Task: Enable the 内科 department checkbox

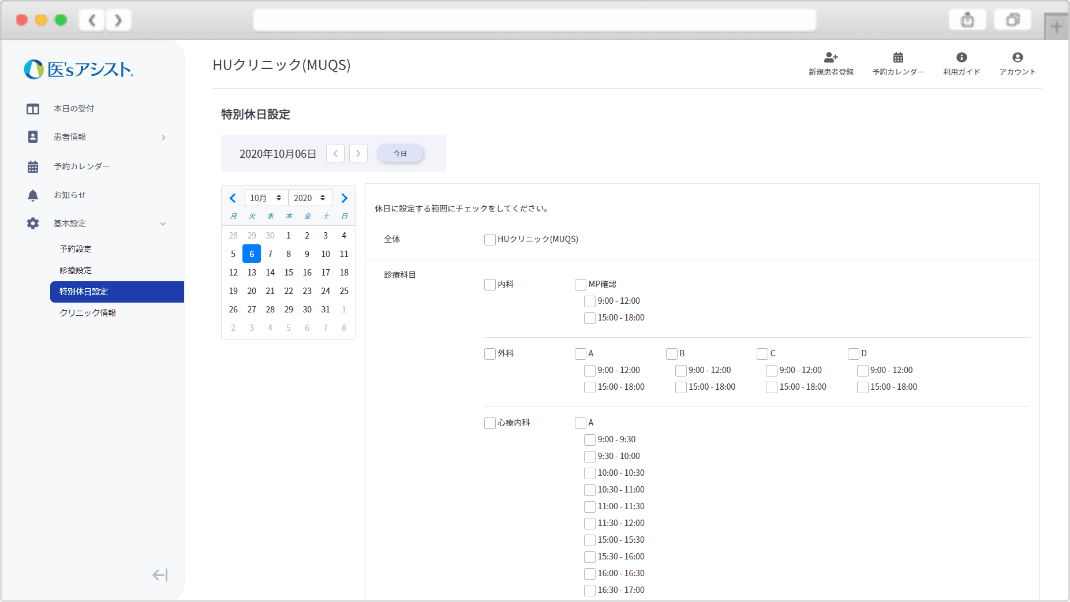Action: coord(489,285)
